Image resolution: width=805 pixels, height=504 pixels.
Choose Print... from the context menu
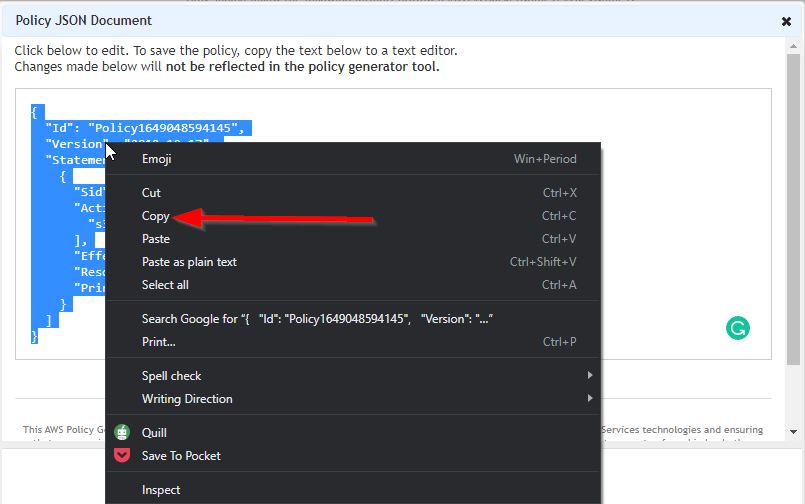[x=353, y=342]
